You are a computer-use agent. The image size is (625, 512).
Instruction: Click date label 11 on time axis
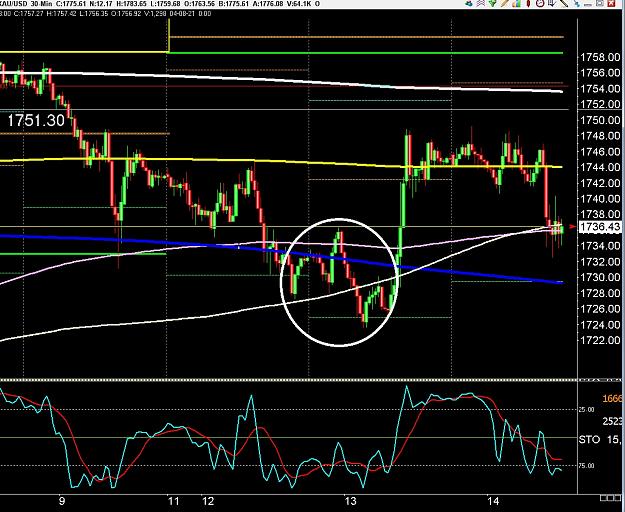pos(173,501)
